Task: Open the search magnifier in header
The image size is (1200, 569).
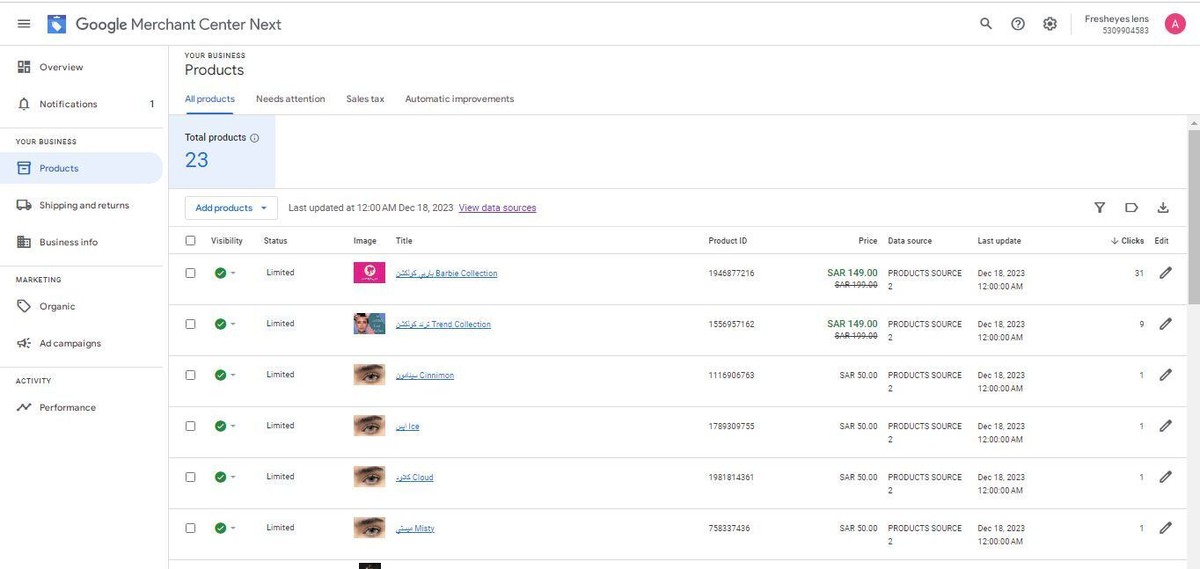Action: click(986, 24)
